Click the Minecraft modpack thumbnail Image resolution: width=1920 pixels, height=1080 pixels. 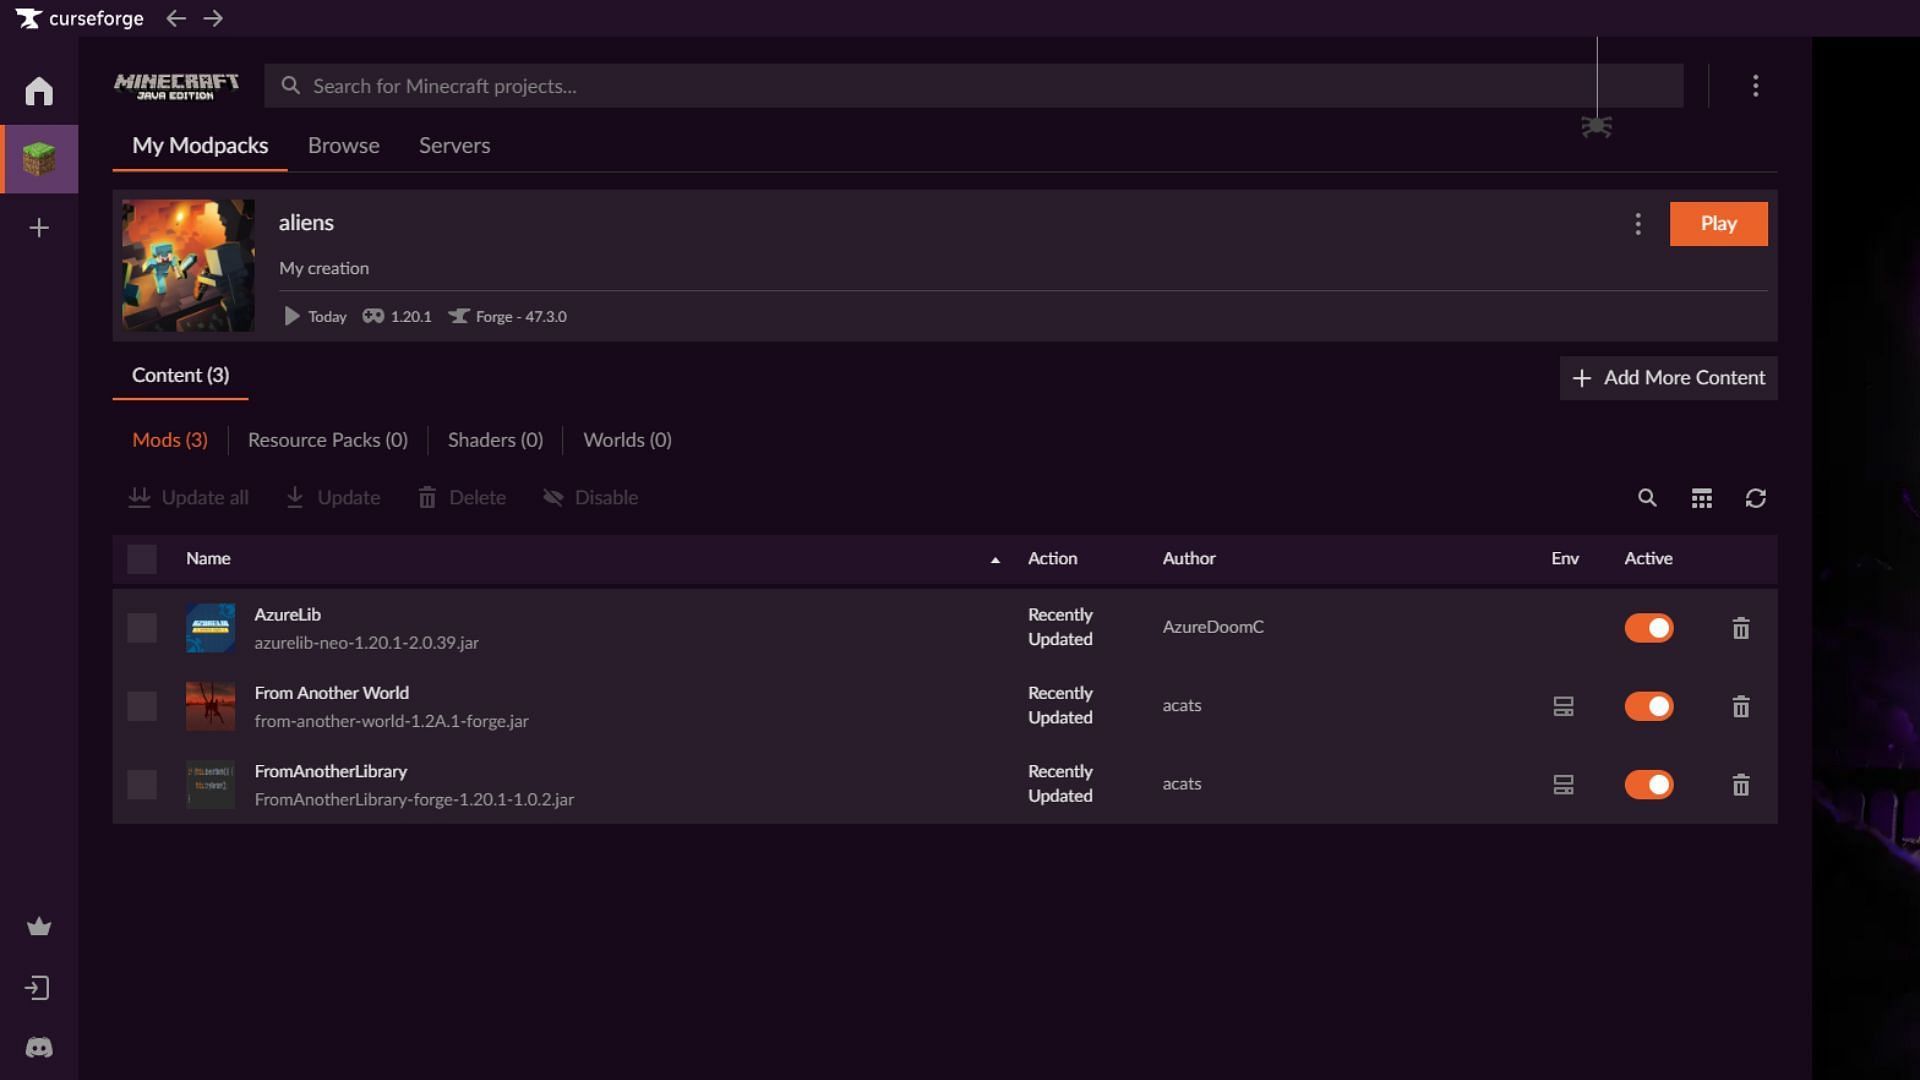pyautogui.click(x=187, y=264)
